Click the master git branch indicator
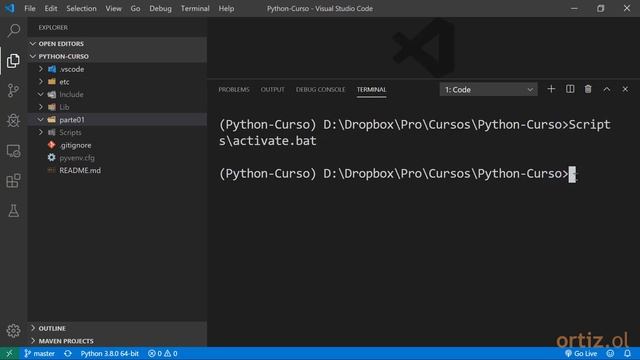The image size is (640, 360). pyautogui.click(x=40, y=353)
